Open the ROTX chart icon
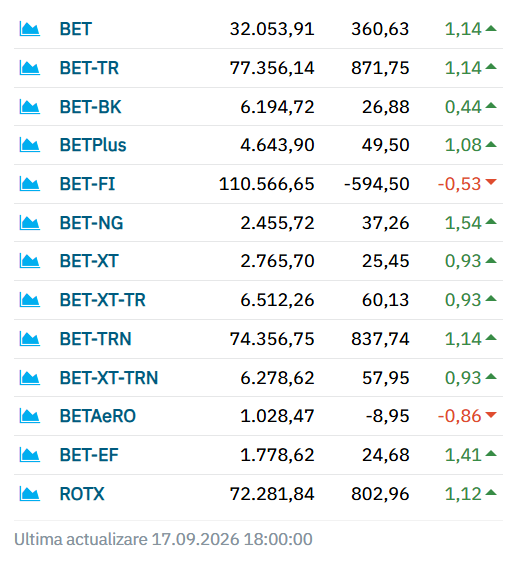The height and width of the screenshot is (565, 512). click(30, 494)
